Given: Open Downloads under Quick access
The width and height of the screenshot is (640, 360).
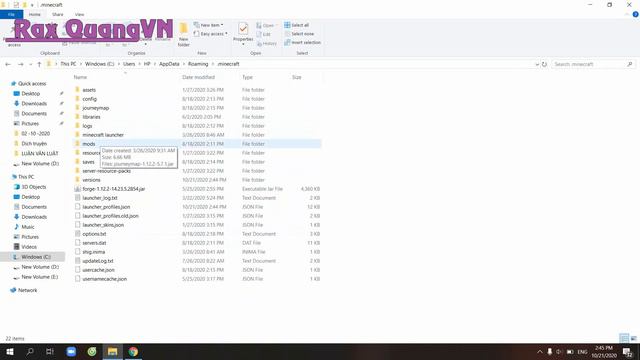Looking at the screenshot, I should [x=34, y=103].
